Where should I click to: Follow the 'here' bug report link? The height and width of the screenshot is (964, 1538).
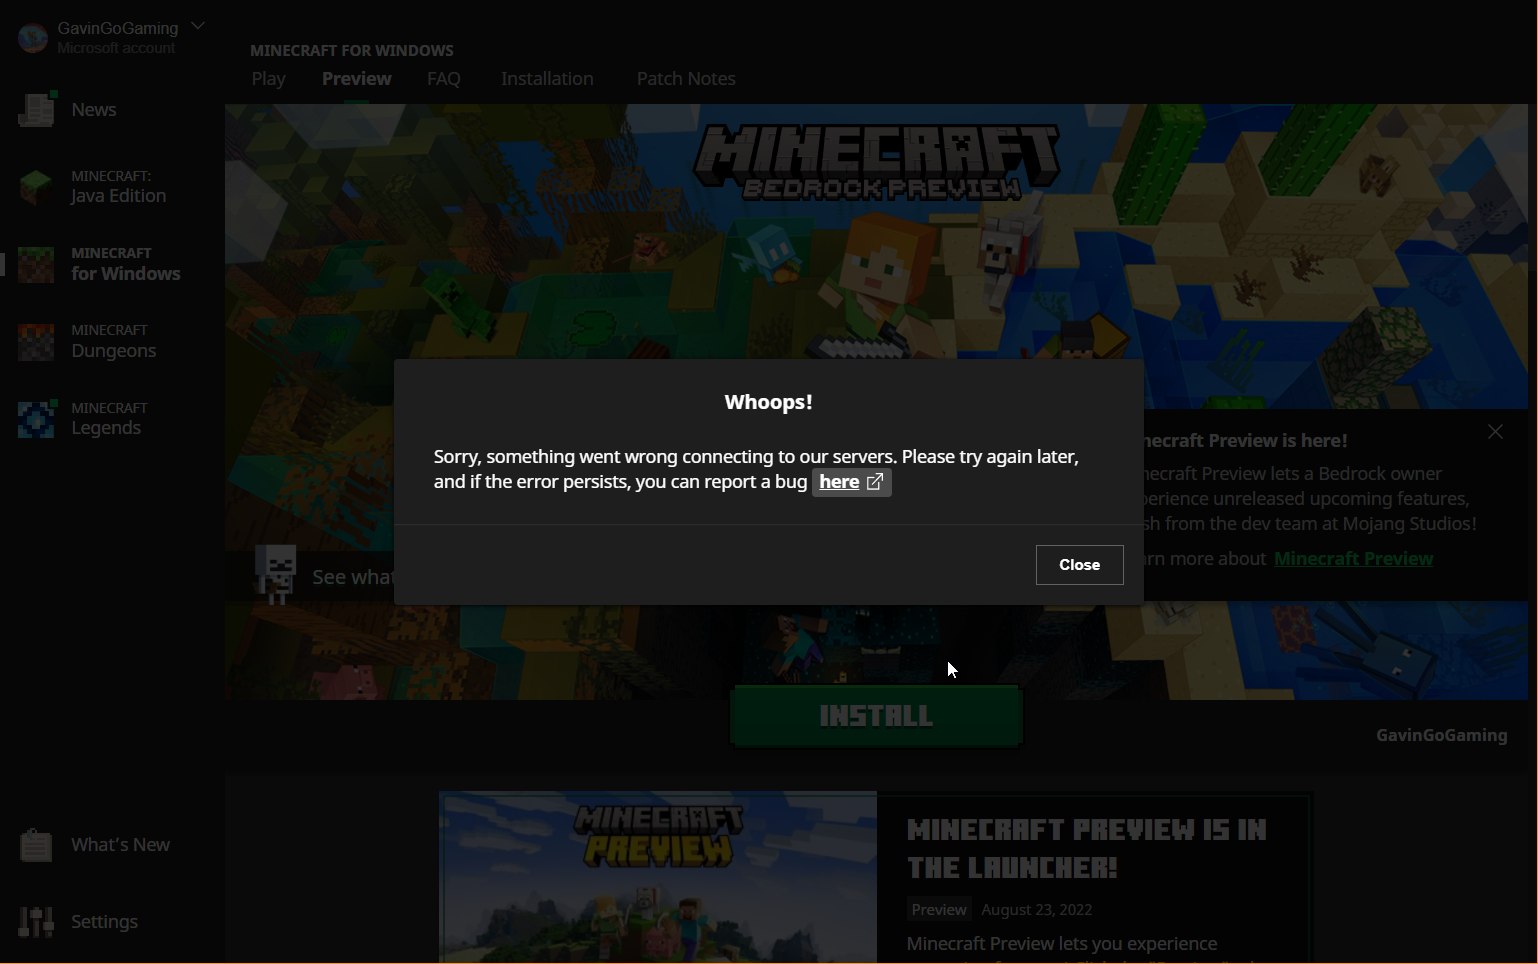[839, 482]
